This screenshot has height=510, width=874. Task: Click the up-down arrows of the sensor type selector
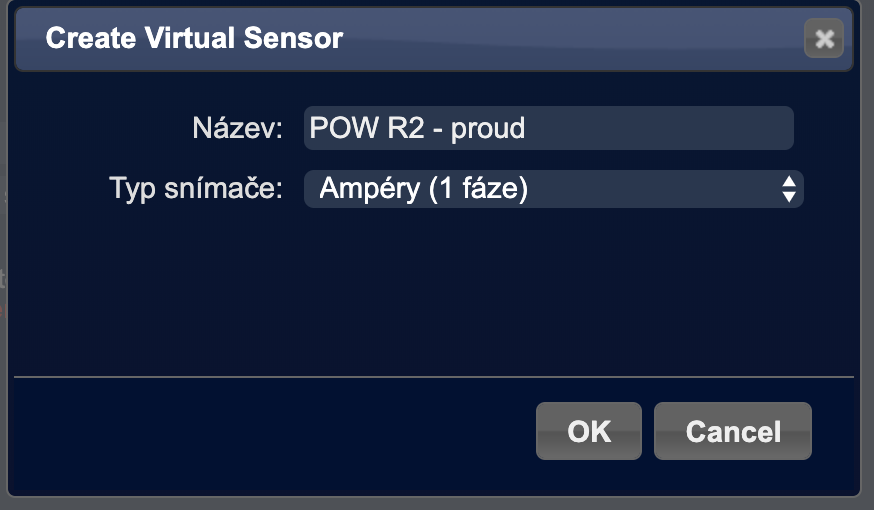coord(789,188)
